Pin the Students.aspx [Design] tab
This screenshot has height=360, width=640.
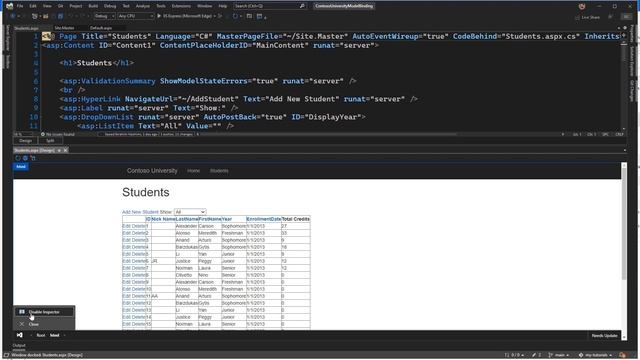point(59,151)
